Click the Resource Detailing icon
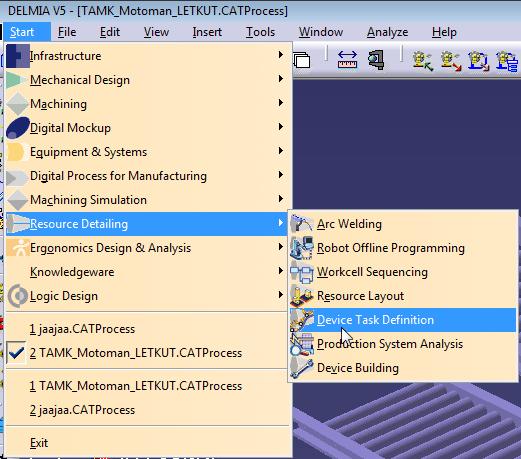The height and width of the screenshot is (459, 521). (x=18, y=224)
